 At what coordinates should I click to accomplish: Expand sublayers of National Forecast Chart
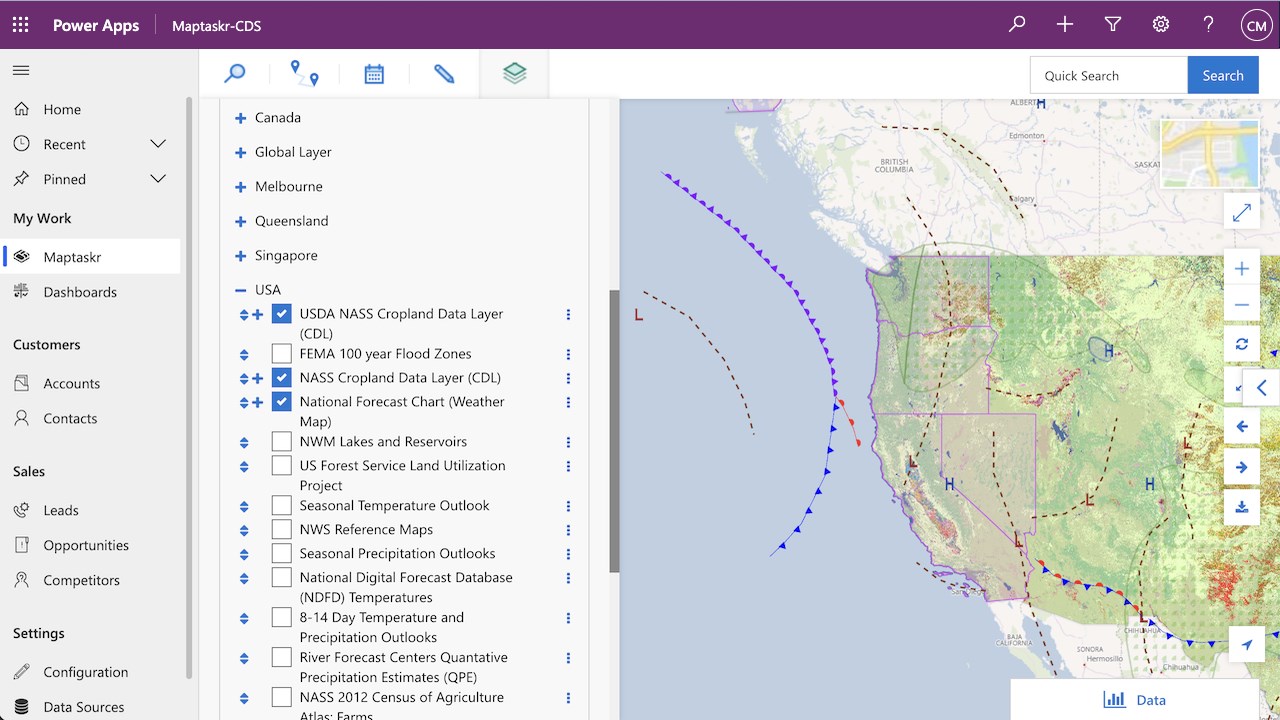[x=257, y=402]
